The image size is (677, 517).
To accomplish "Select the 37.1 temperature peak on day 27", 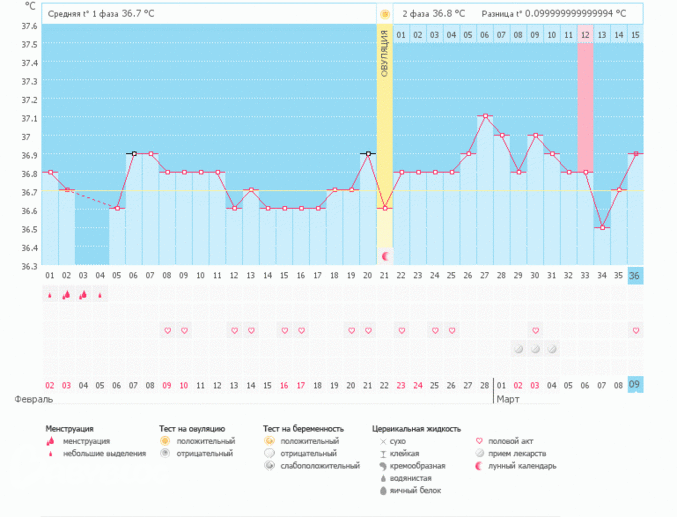I will [485, 116].
